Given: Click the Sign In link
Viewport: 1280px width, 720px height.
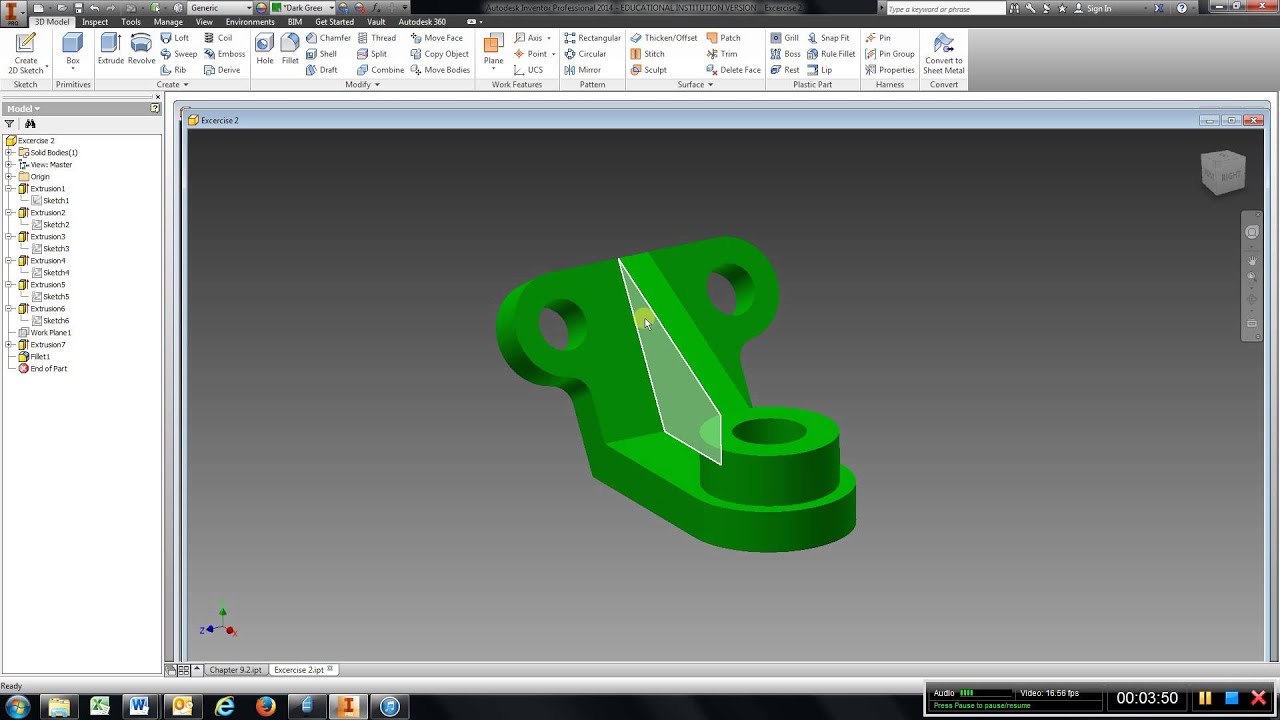Looking at the screenshot, I should pyautogui.click(x=1098, y=9).
